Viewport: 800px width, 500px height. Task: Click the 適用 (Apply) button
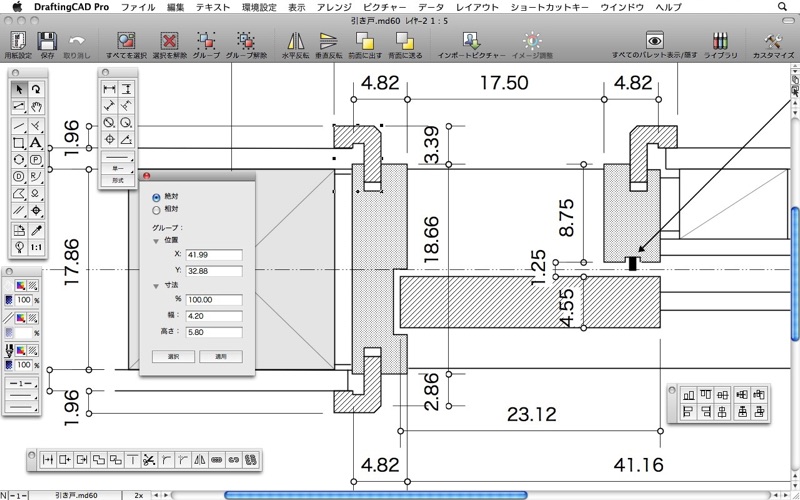pos(221,356)
